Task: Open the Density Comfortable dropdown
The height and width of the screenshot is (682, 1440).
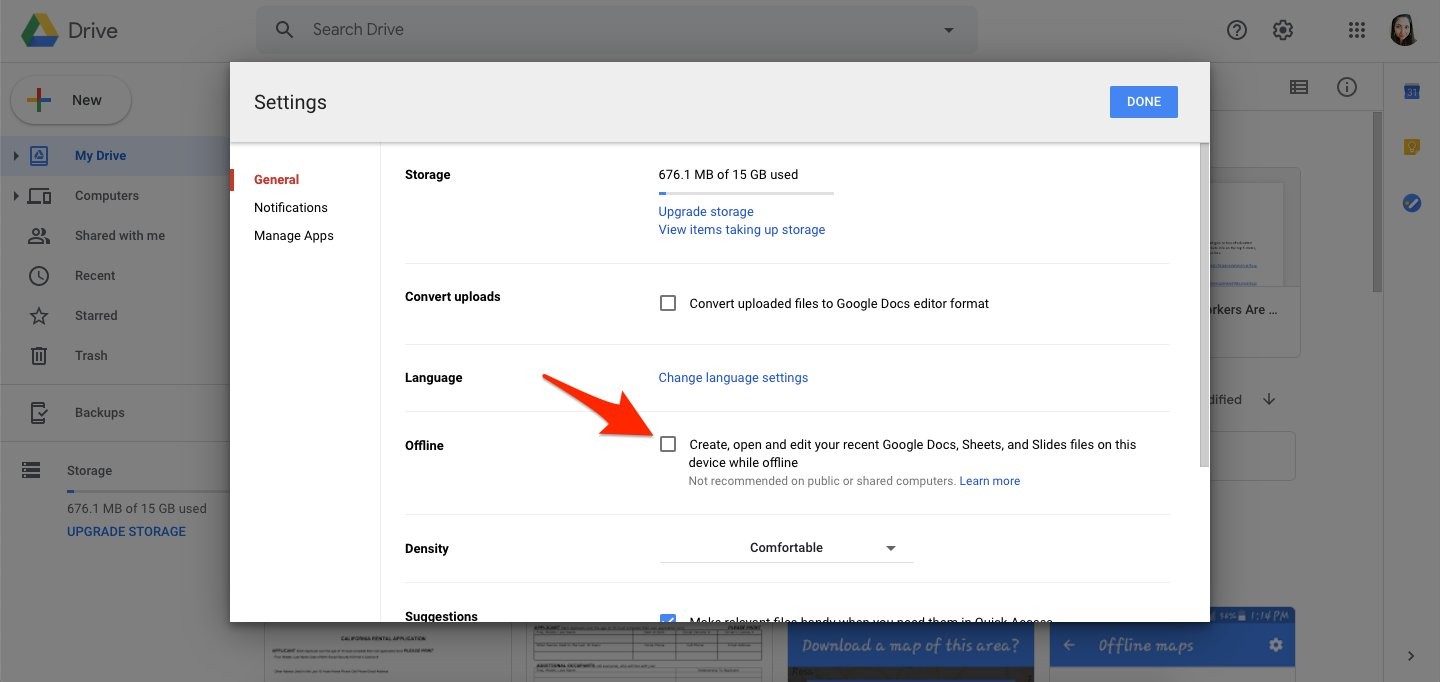Action: pos(786,548)
